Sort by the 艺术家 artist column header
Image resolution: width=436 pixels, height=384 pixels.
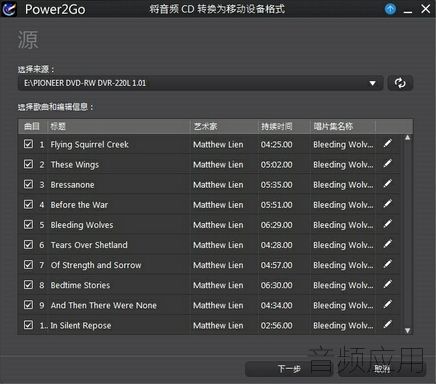[224, 126]
